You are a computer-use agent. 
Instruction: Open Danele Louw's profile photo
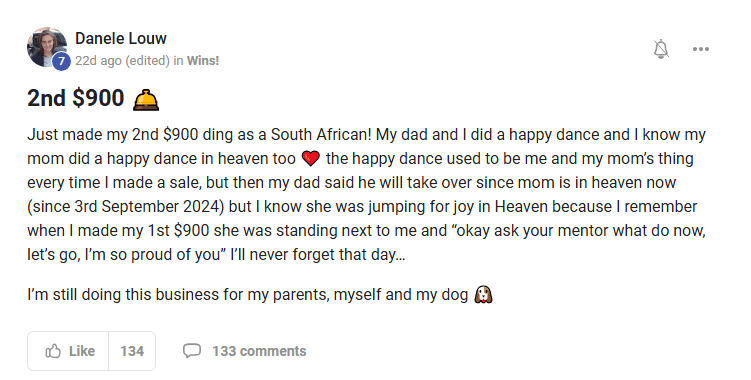[x=47, y=47]
